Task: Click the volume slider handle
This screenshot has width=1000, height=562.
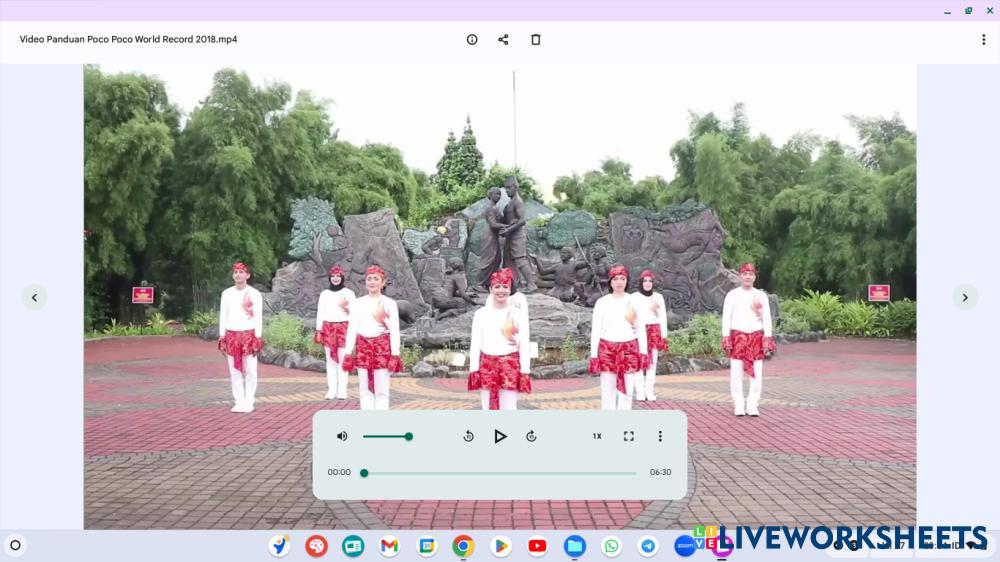Action: point(408,436)
